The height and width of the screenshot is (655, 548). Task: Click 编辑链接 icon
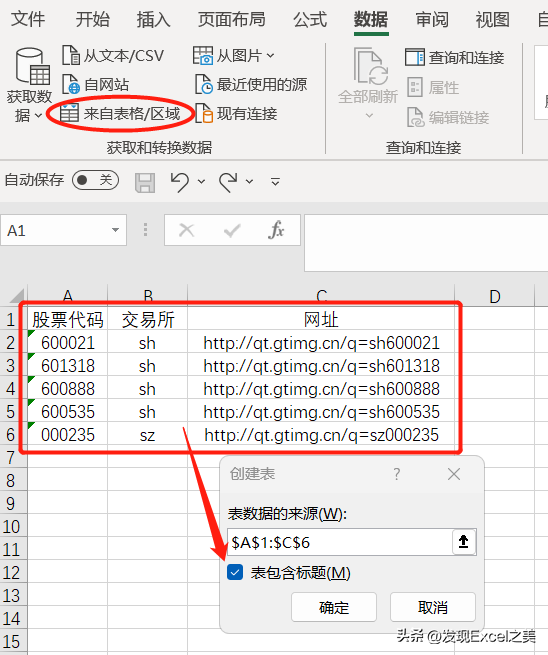tap(416, 117)
